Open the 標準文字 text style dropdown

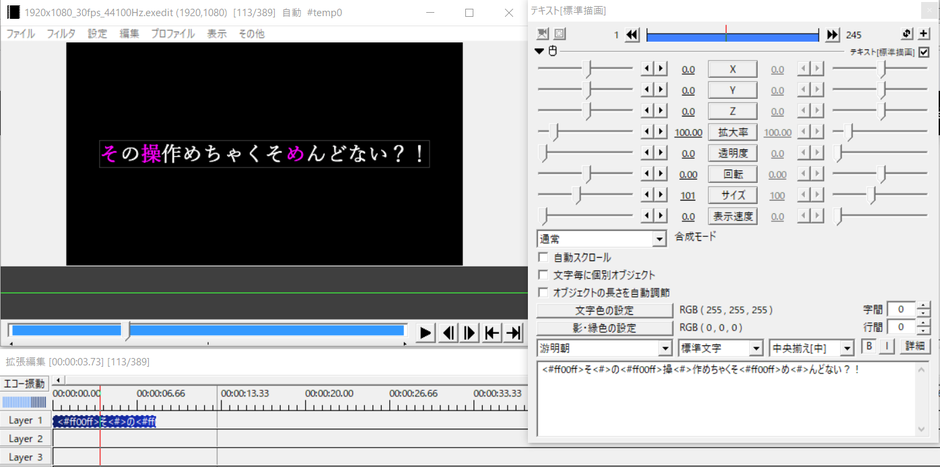click(721, 348)
